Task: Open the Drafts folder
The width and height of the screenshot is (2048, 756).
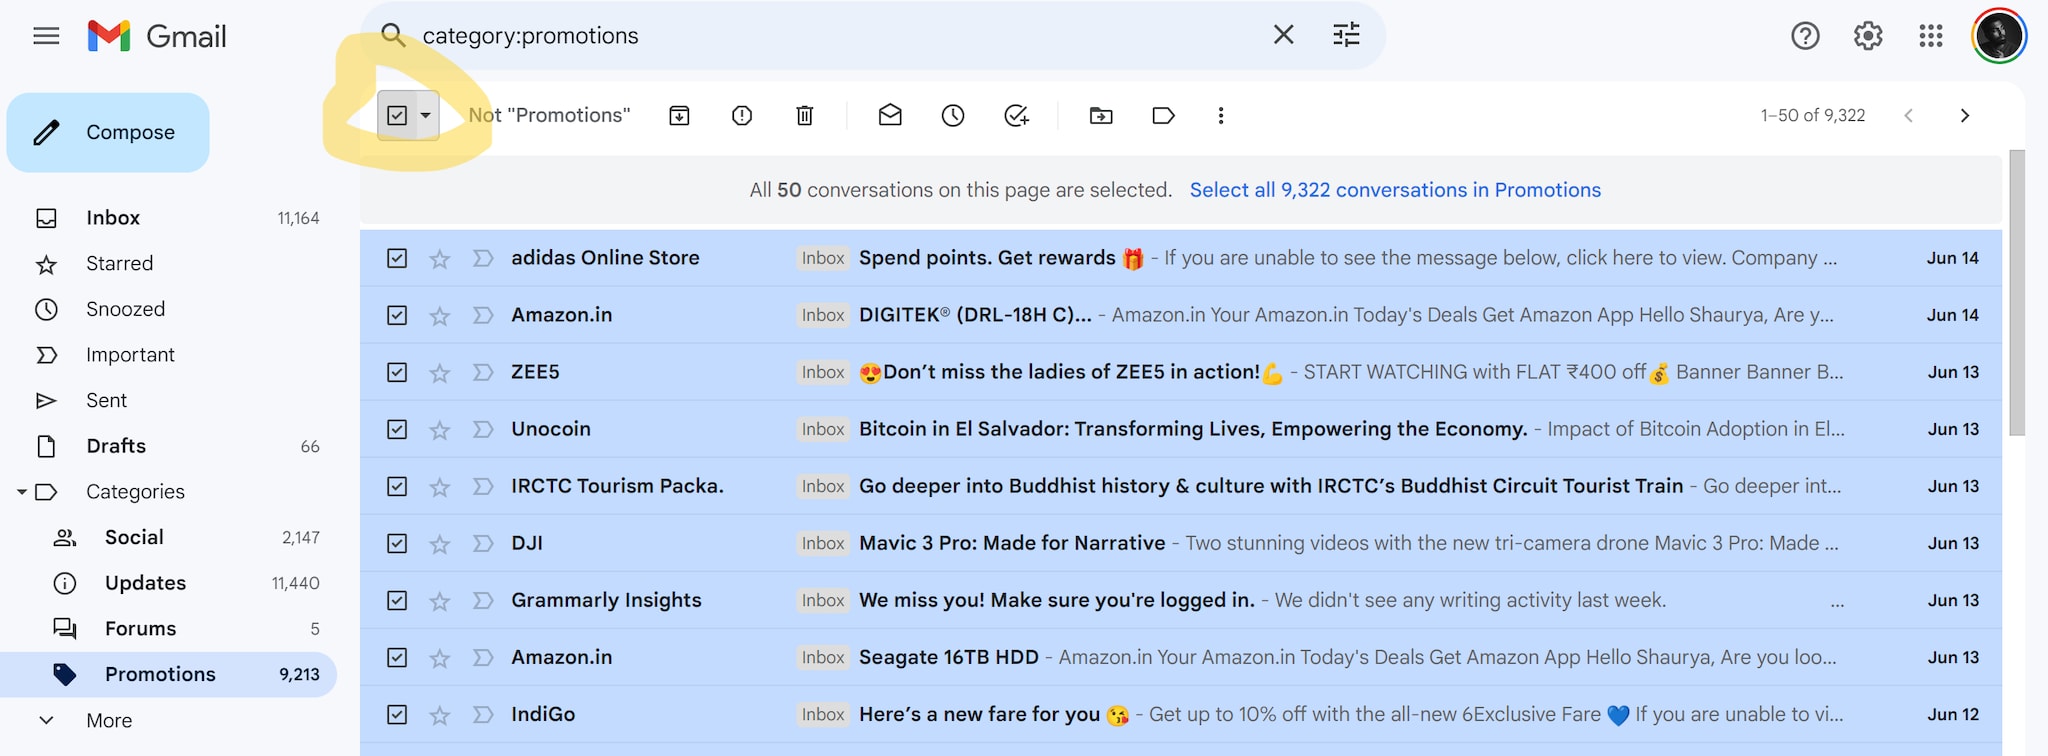Action: 168,446
